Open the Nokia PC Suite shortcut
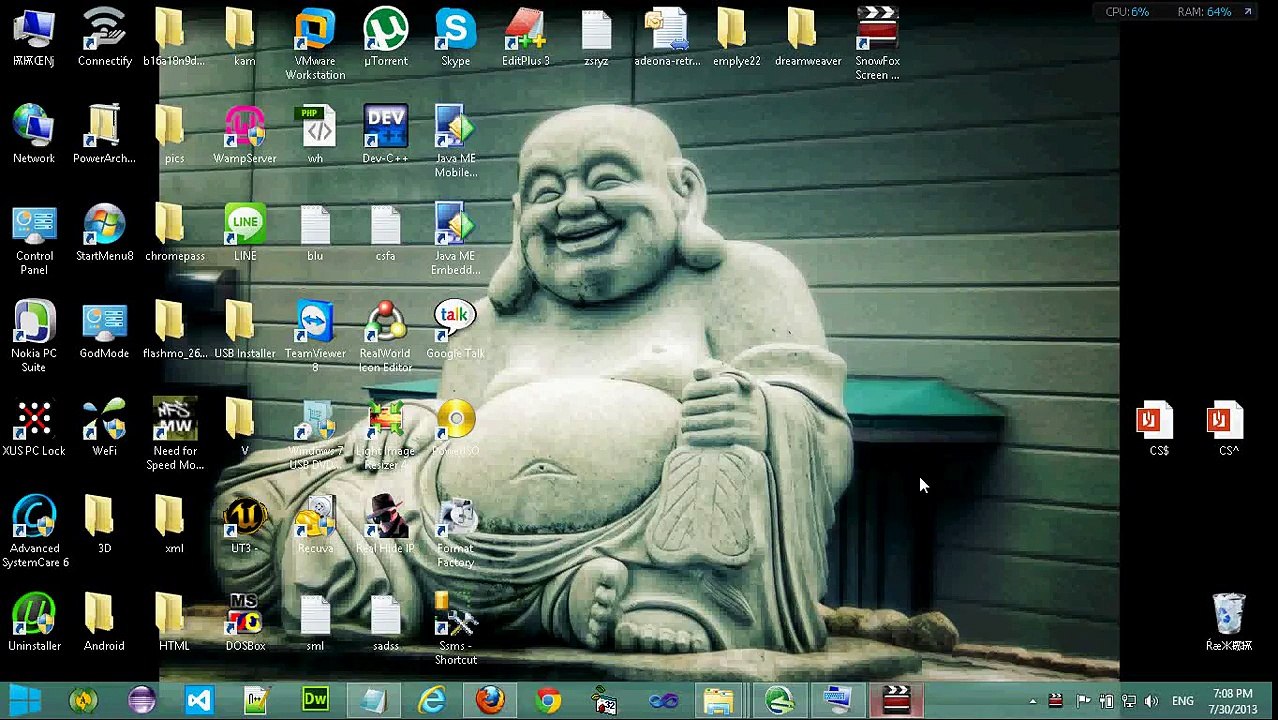Viewport: 1278px width, 720px height. click(34, 337)
